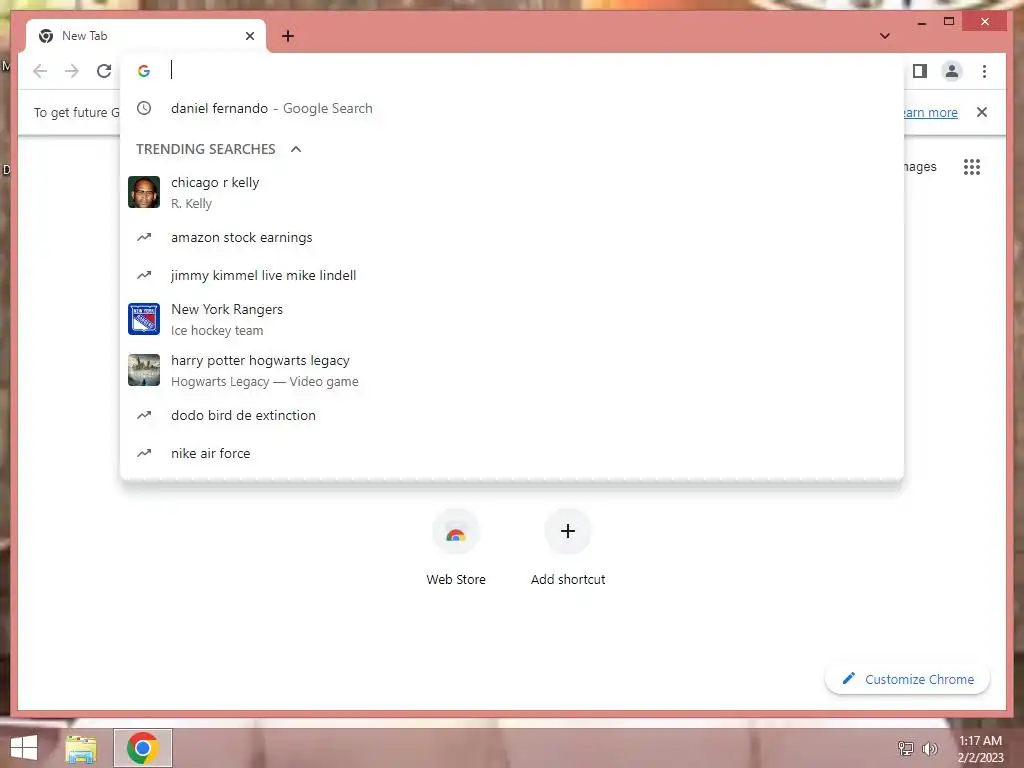The width and height of the screenshot is (1024, 768).
Task: Click the Chrome taskbar icon
Action: (143, 748)
